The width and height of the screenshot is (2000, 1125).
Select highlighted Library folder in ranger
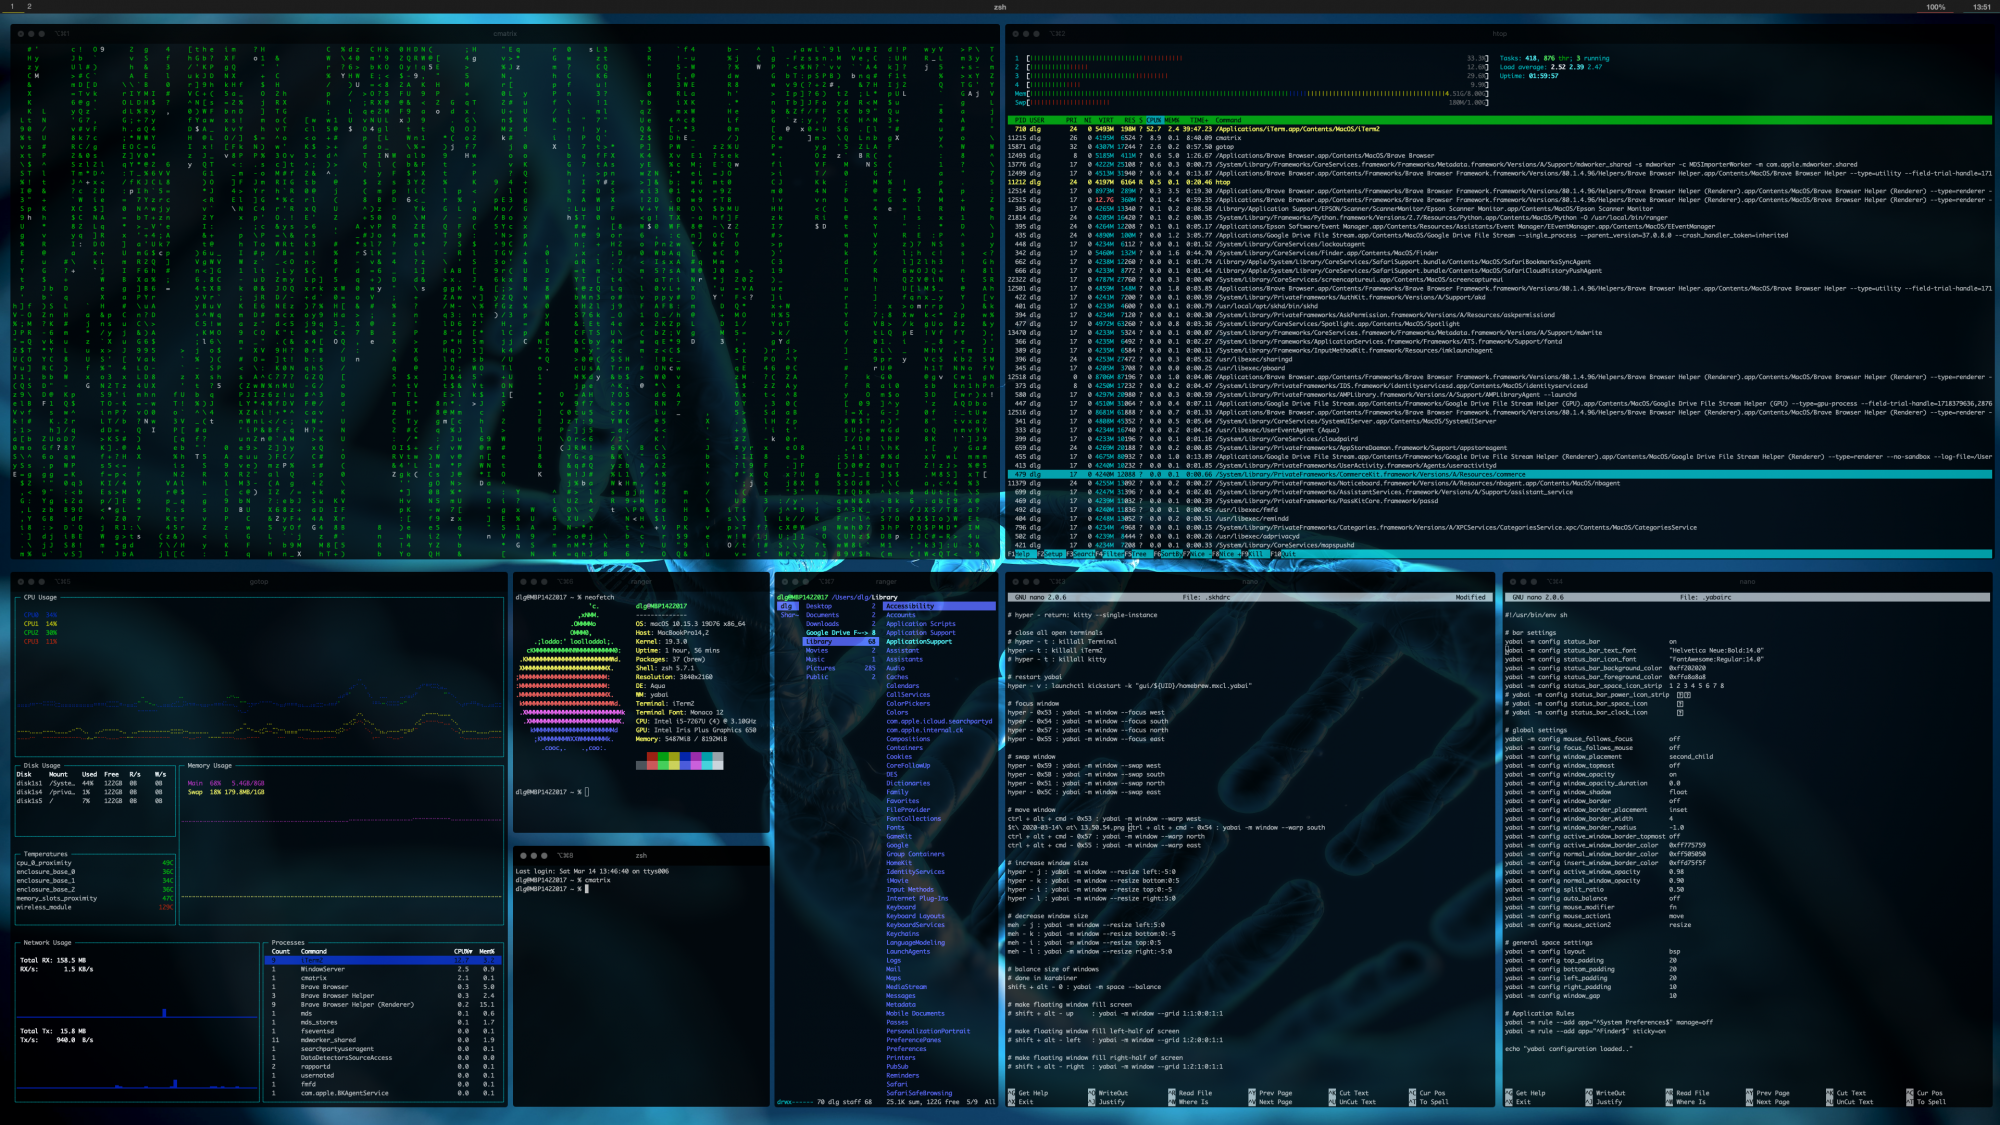click(841, 642)
